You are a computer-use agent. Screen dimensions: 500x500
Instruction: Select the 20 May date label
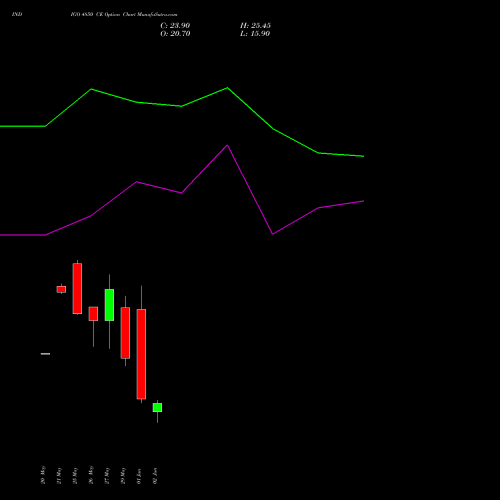43,475
